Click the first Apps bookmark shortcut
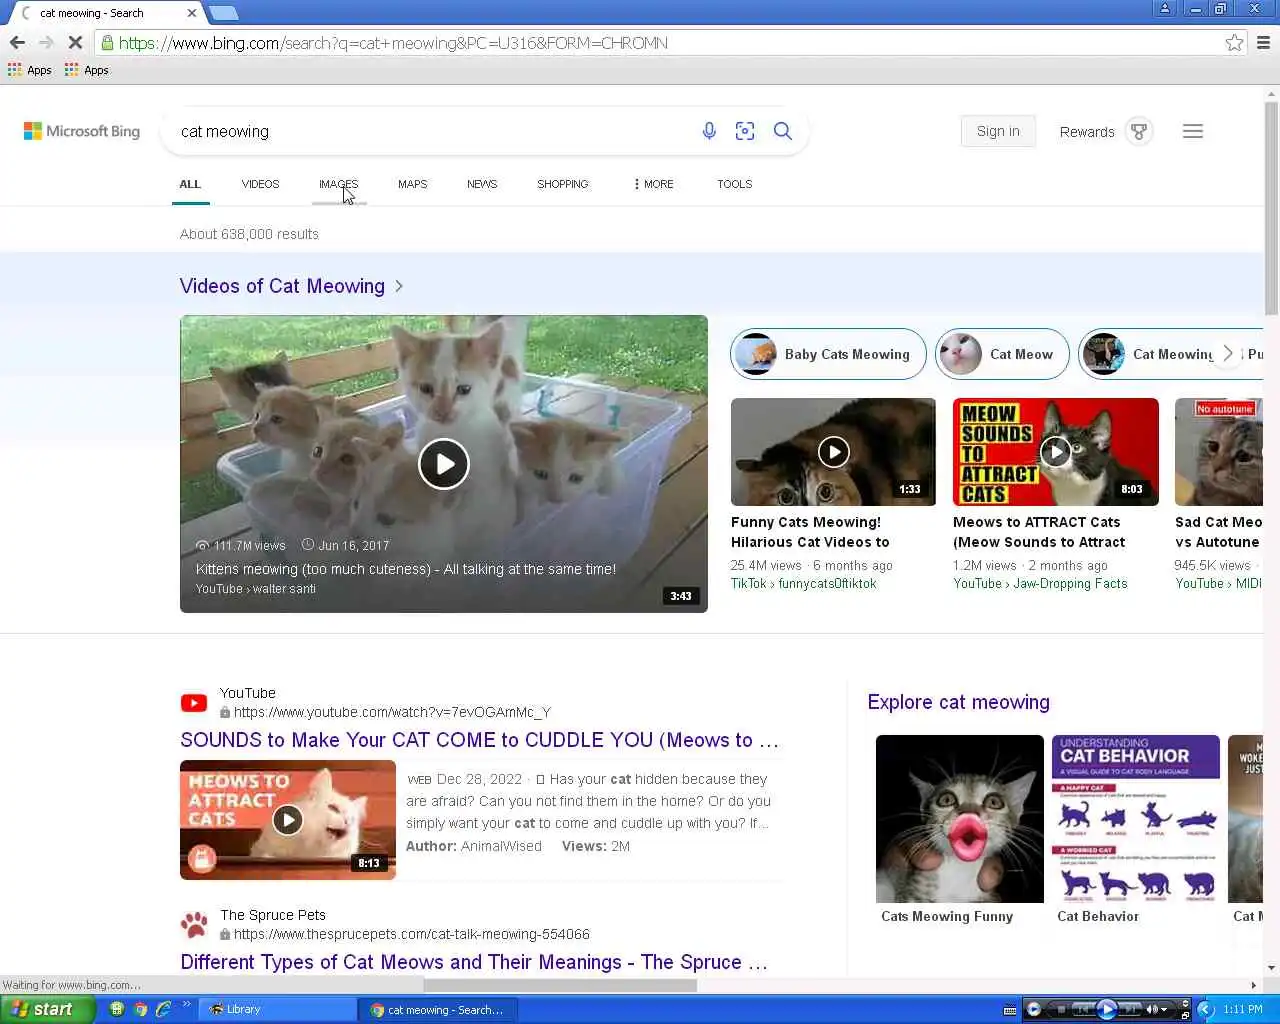This screenshot has height=1024, width=1280. click(30, 70)
